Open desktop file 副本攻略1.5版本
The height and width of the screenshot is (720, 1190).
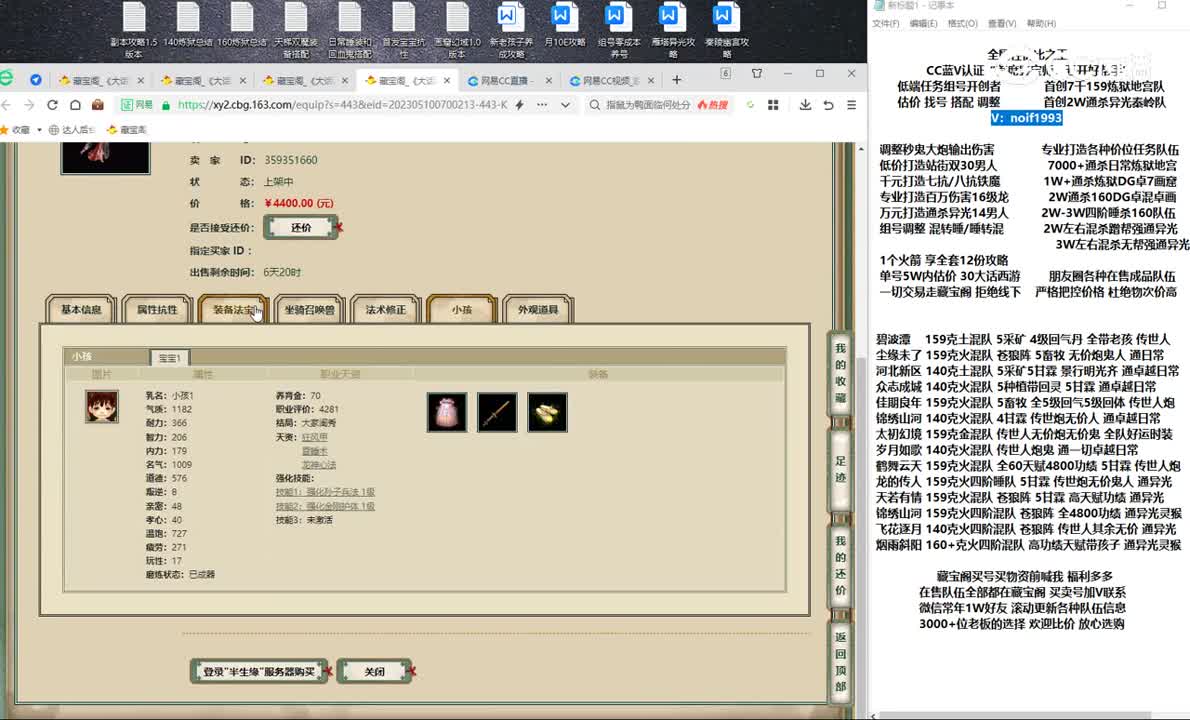pos(134,30)
